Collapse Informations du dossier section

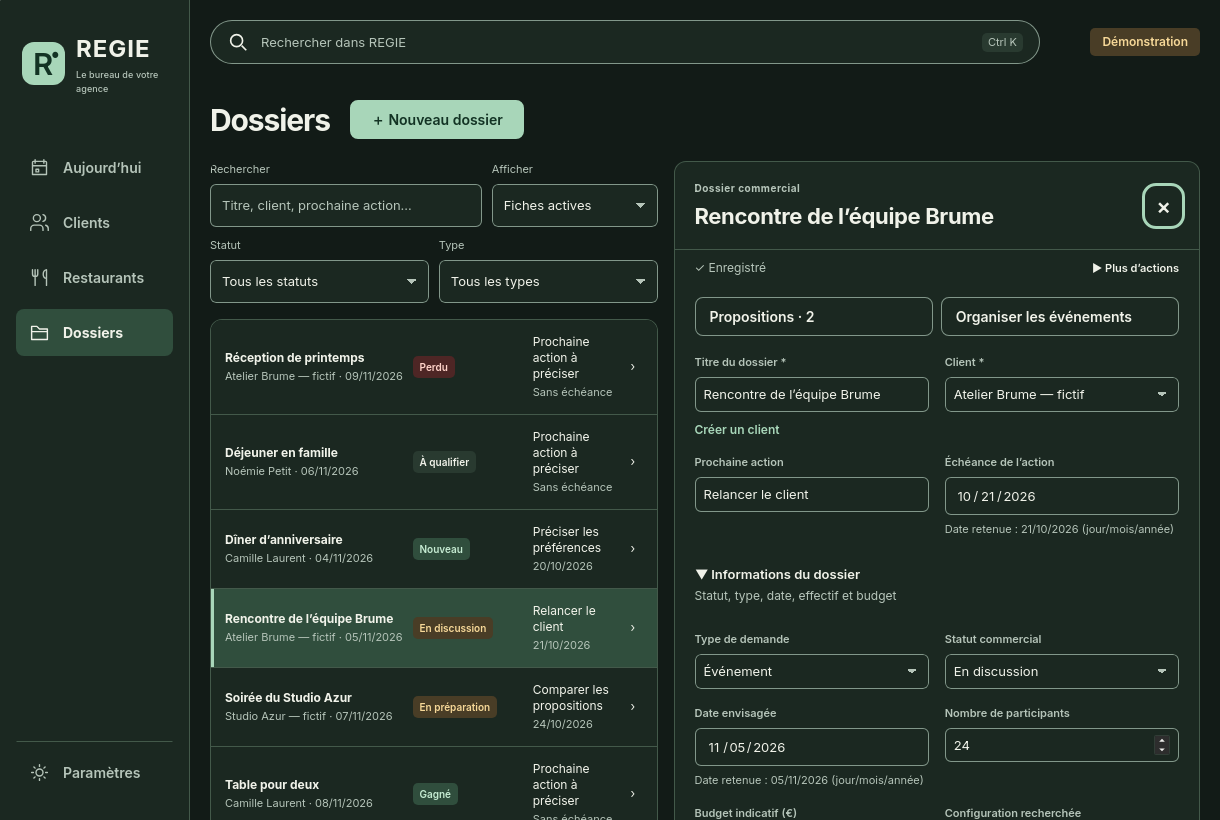click(777, 574)
